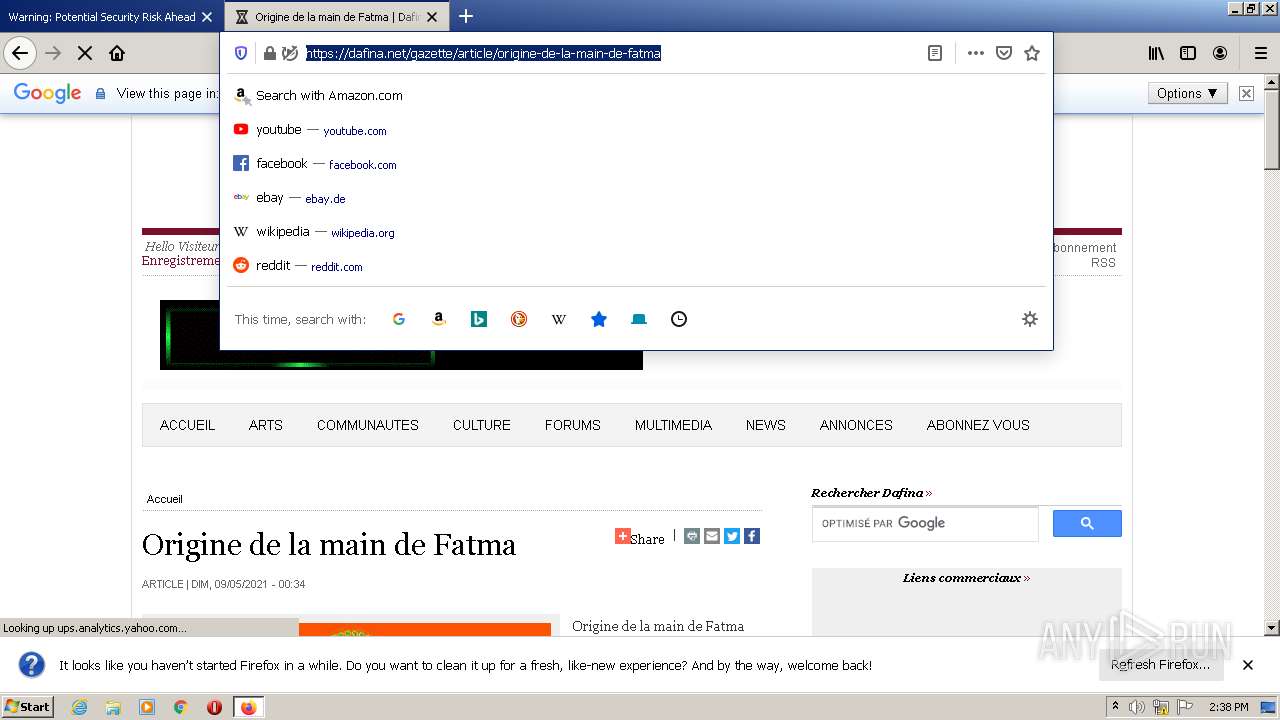Close the Security Risk warning tab
The width and height of the screenshot is (1280, 720).
pos(207,17)
